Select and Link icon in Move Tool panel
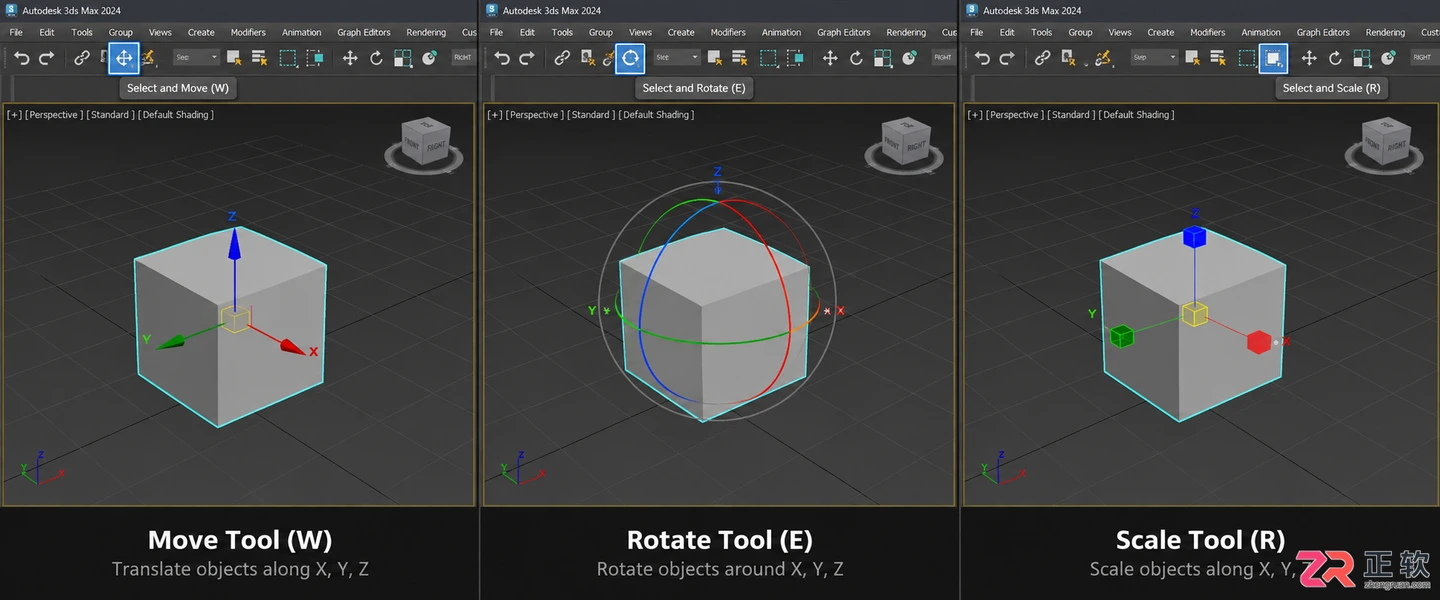 point(82,58)
